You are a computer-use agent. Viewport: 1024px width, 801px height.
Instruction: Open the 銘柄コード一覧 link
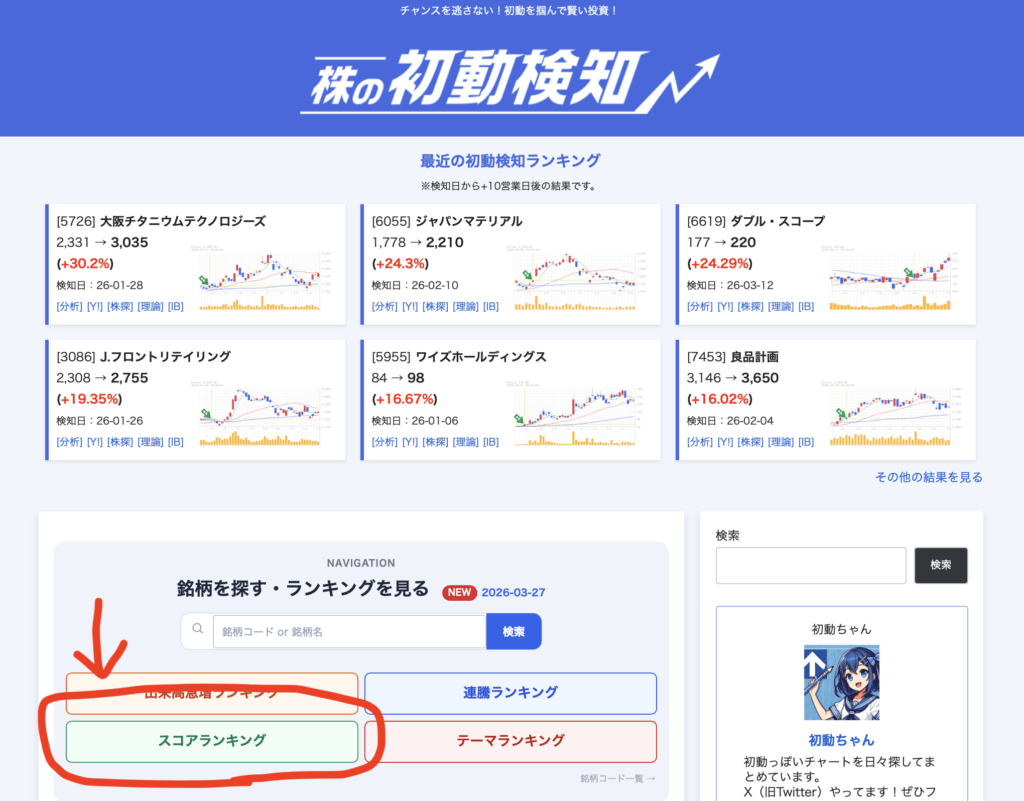[x=618, y=778]
